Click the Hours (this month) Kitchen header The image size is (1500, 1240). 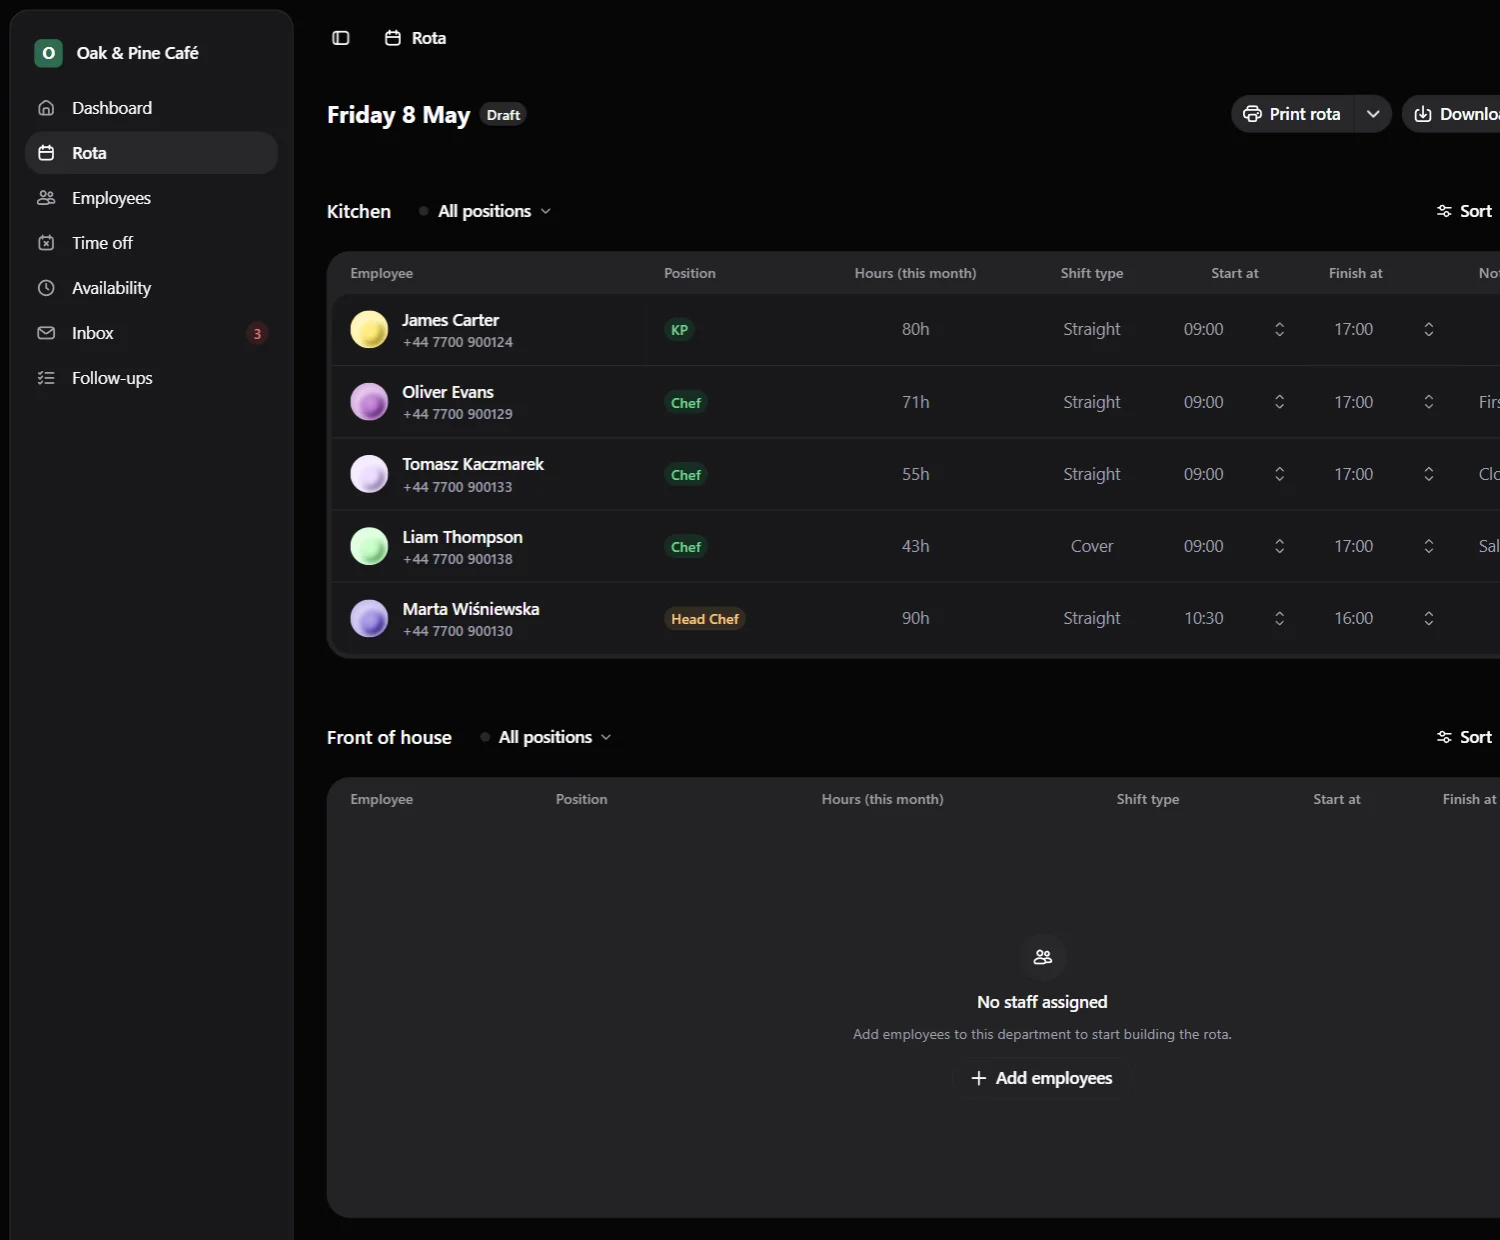coord(915,273)
